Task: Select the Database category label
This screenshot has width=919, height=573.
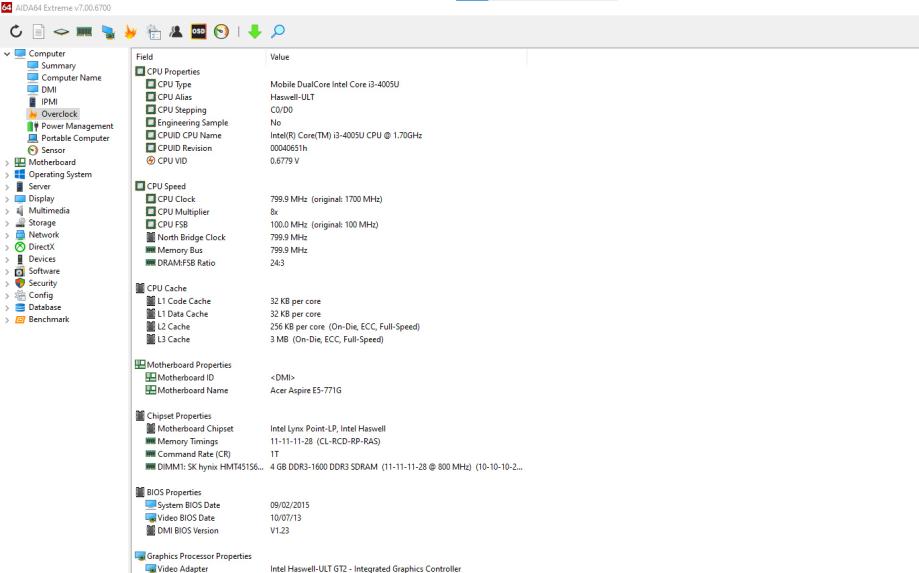Action: (x=45, y=307)
